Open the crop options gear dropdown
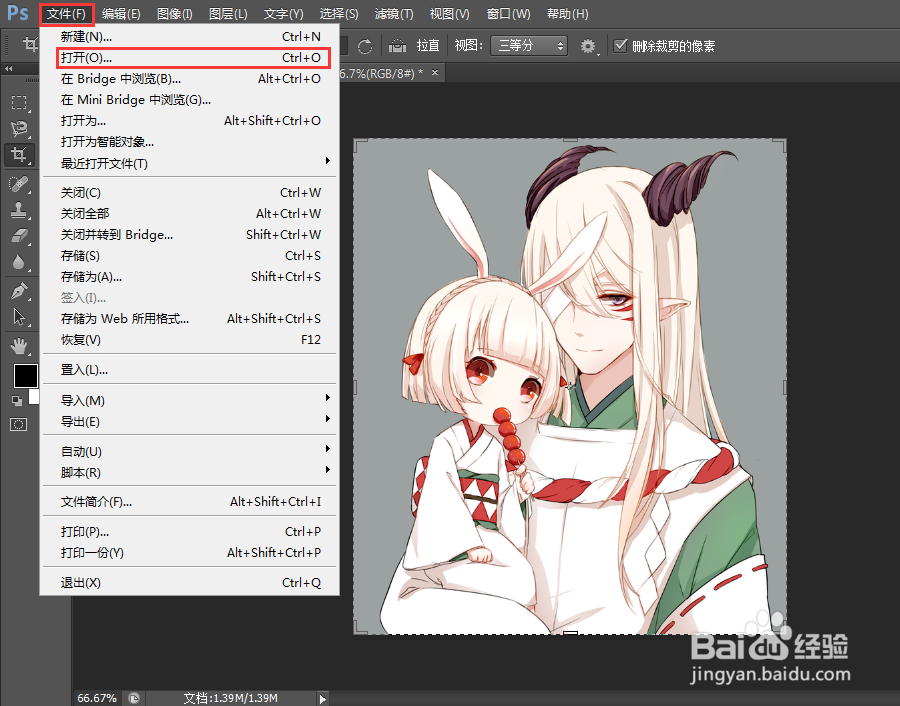 pos(587,45)
